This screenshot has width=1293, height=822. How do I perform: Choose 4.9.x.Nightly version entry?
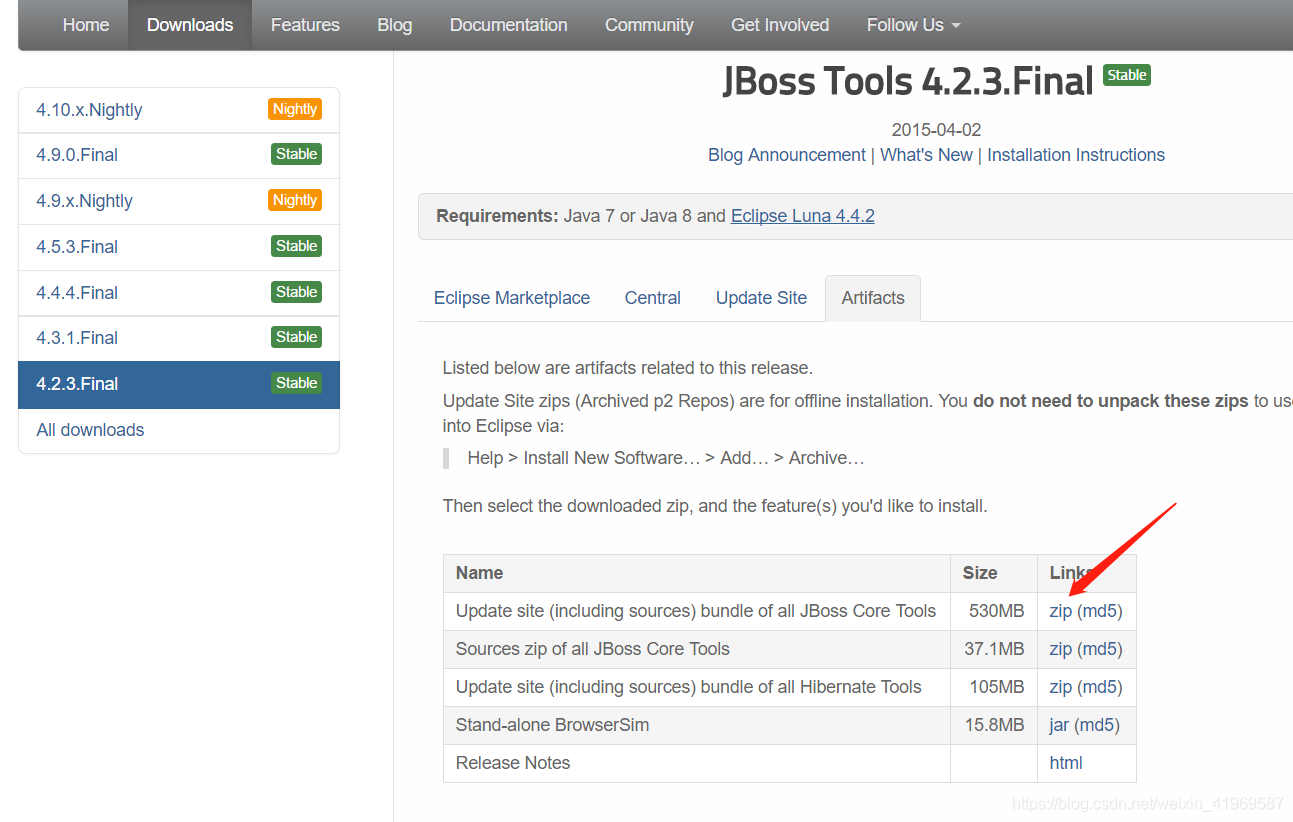(x=179, y=201)
